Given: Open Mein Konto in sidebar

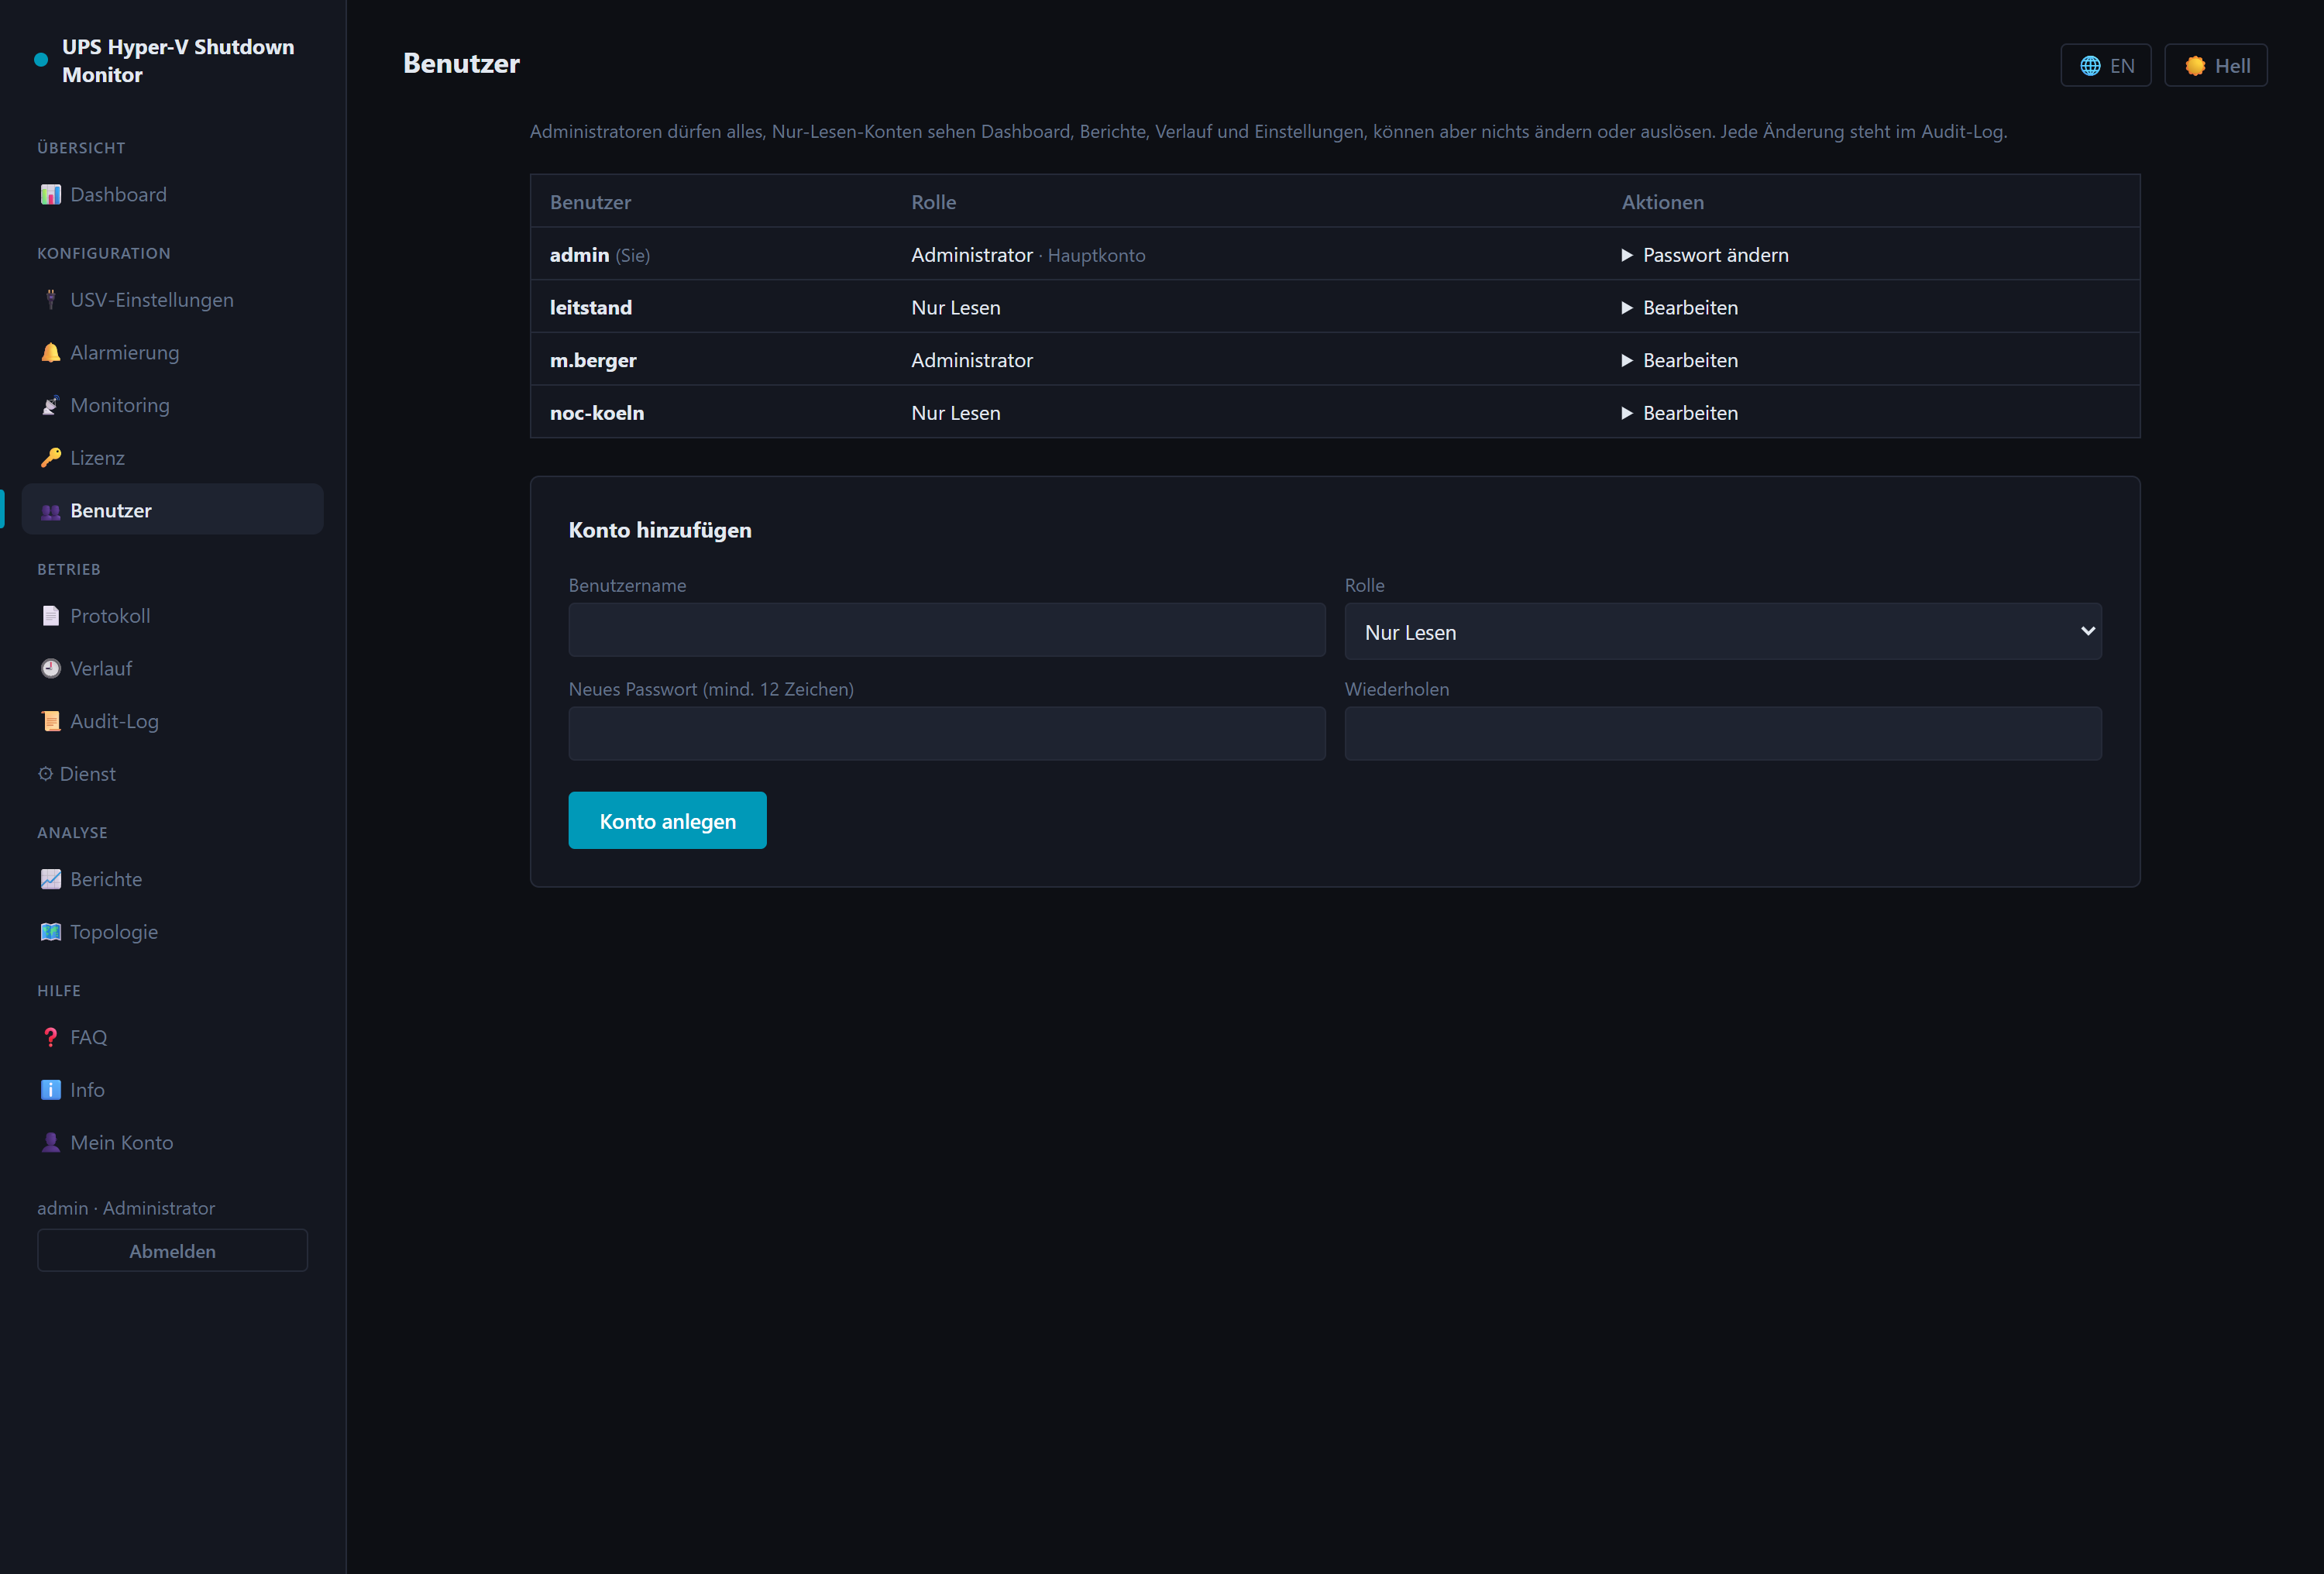Looking at the screenshot, I should (172, 1142).
